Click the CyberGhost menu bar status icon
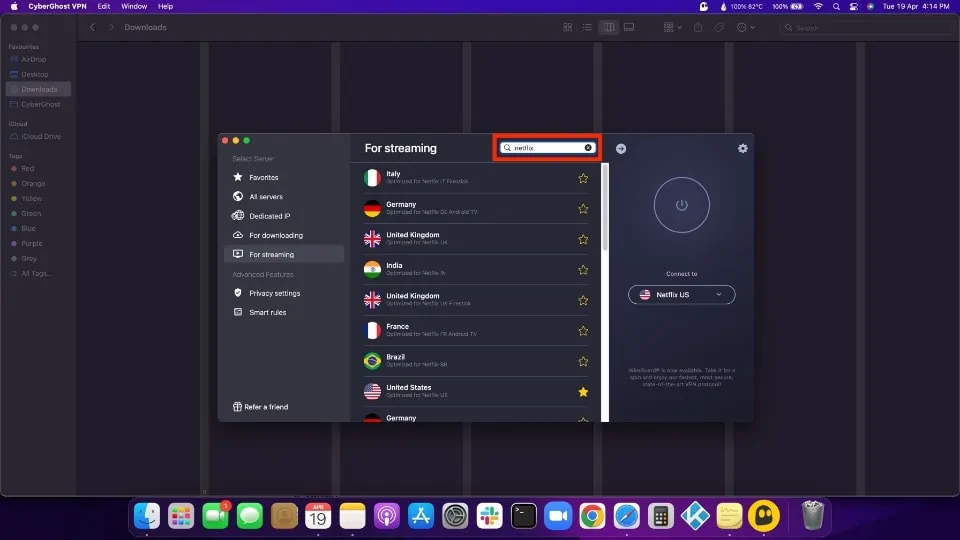The height and width of the screenshot is (540, 960). point(704,6)
